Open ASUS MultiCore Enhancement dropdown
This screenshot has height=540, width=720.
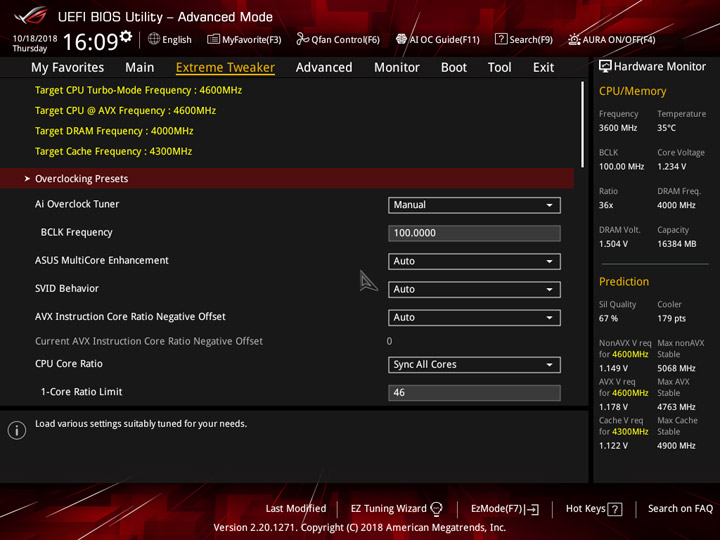click(x=474, y=261)
